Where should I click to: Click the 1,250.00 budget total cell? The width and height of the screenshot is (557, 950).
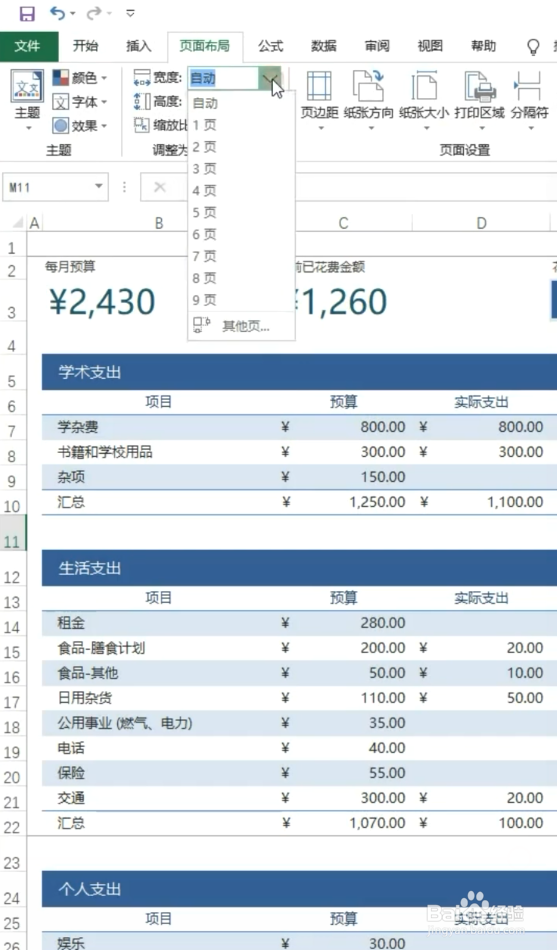click(377, 502)
